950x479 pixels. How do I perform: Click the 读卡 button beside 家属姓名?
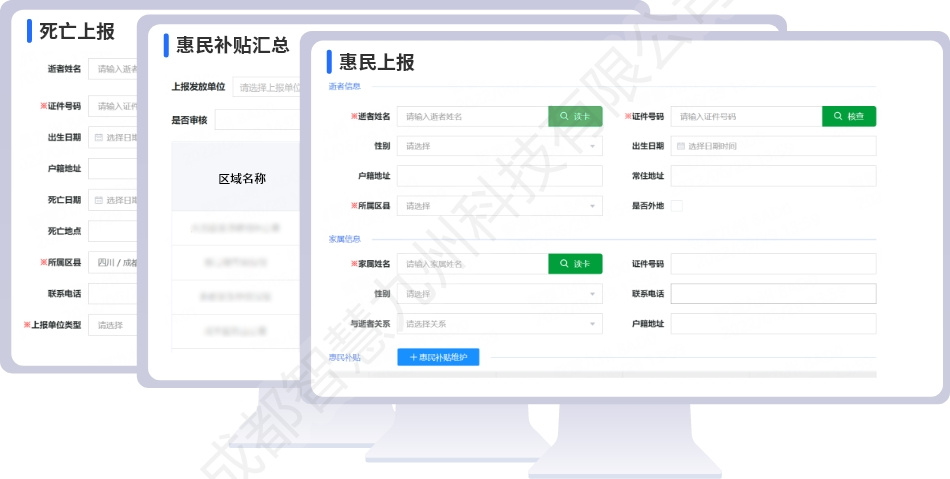575,264
